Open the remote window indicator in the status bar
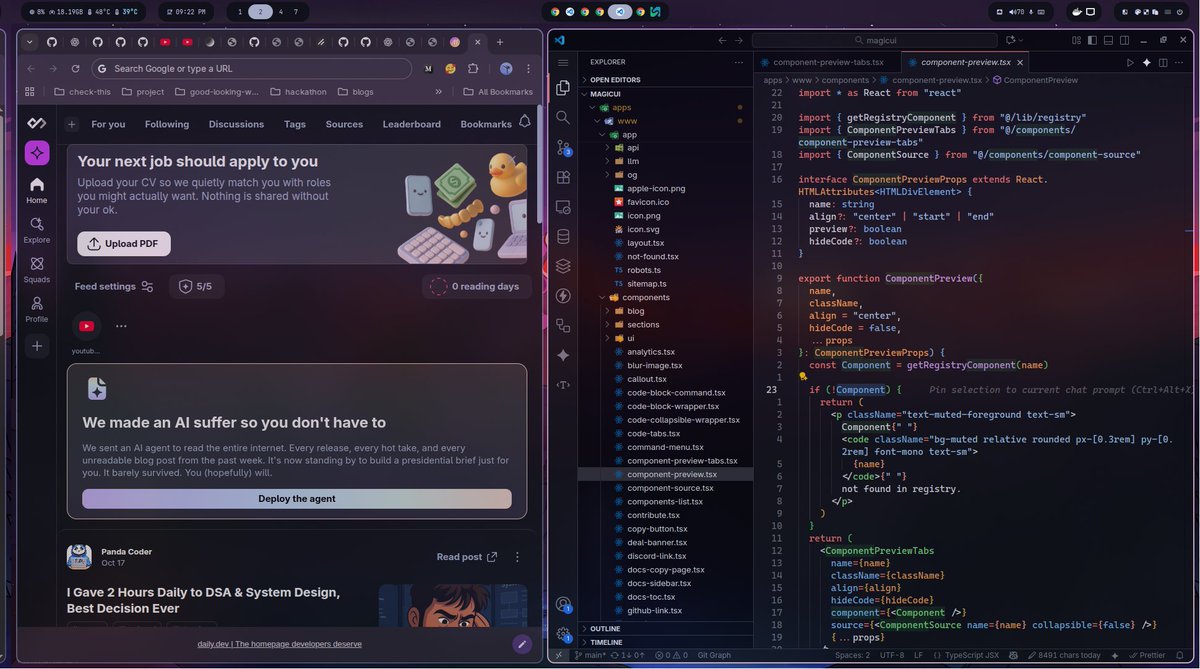The width and height of the screenshot is (1200, 669). (x=561, y=655)
